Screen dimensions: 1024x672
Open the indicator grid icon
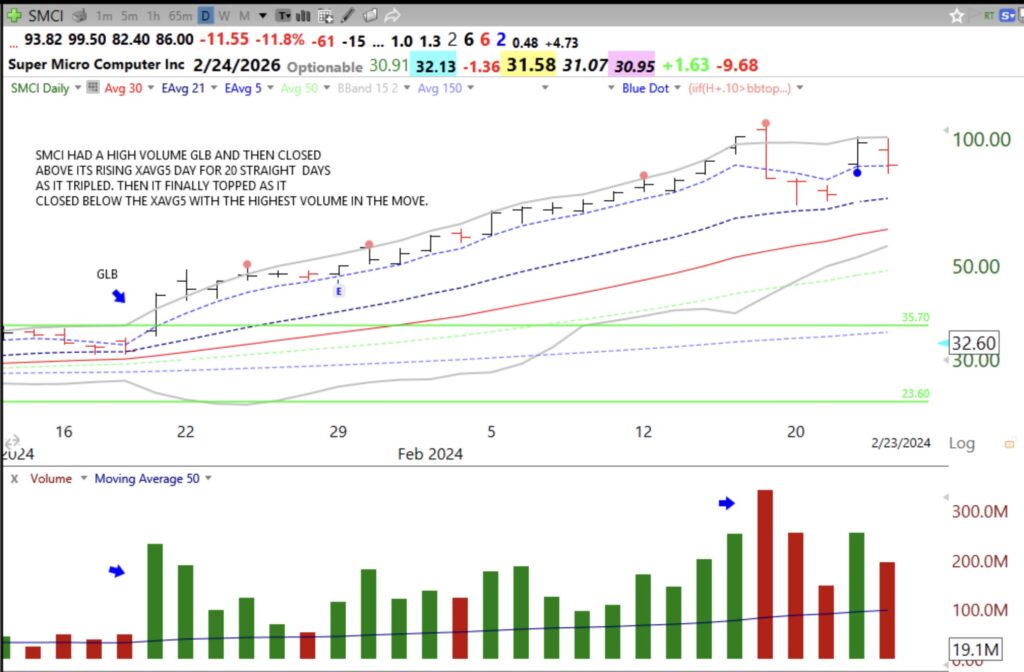click(x=325, y=15)
